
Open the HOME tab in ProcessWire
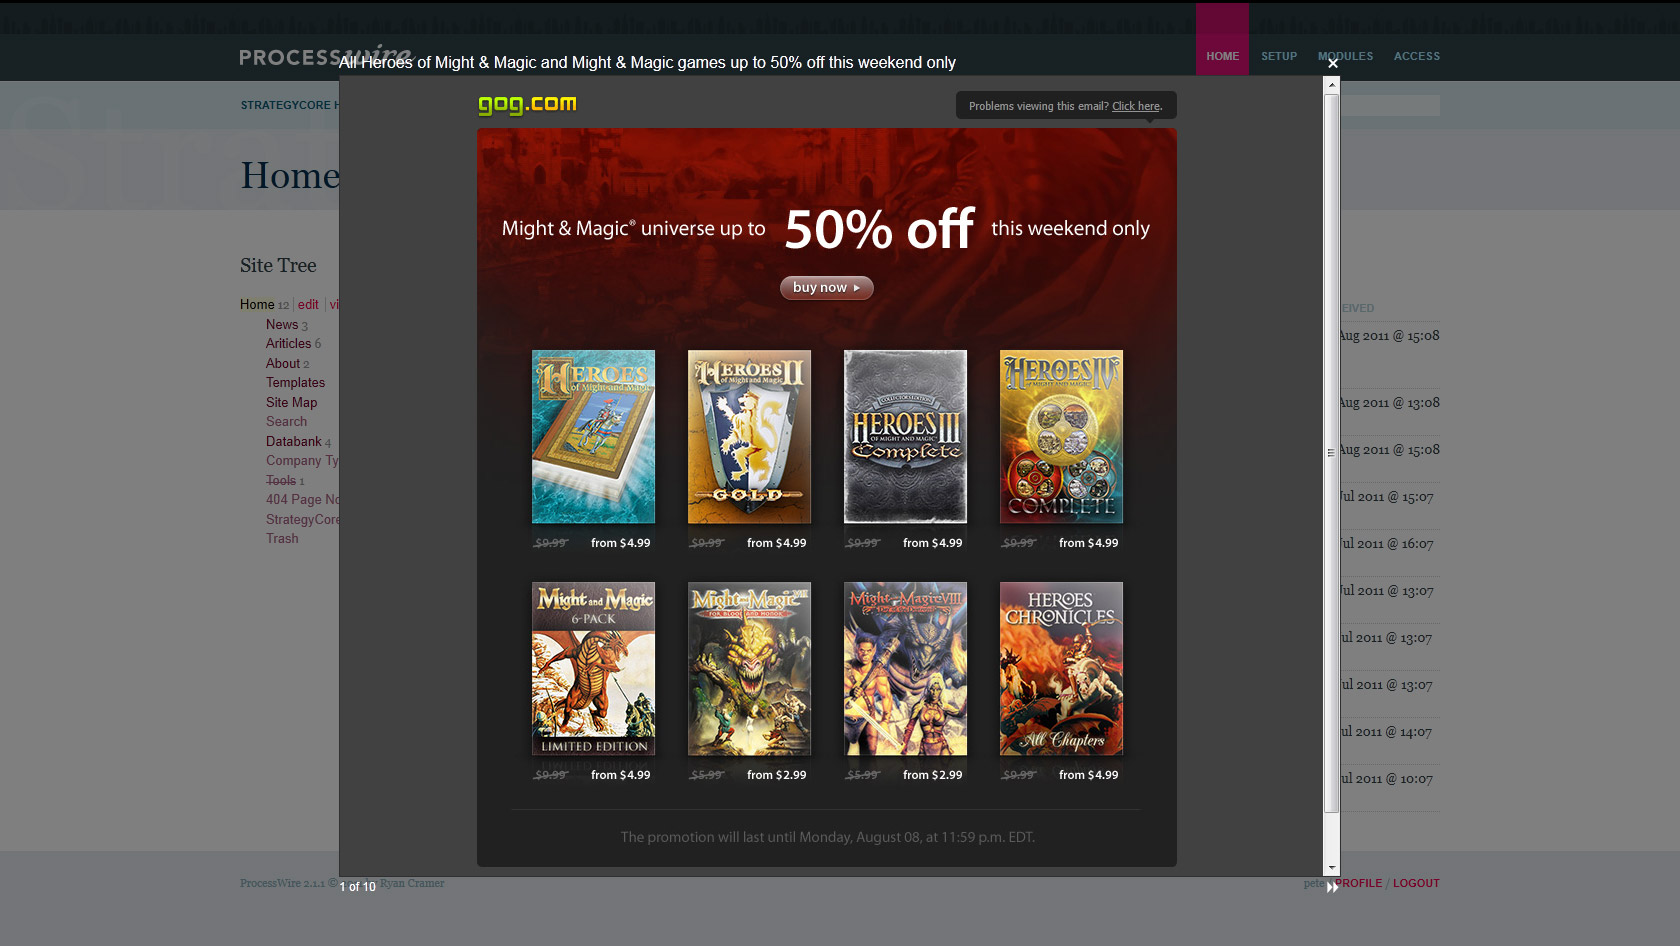1222,56
